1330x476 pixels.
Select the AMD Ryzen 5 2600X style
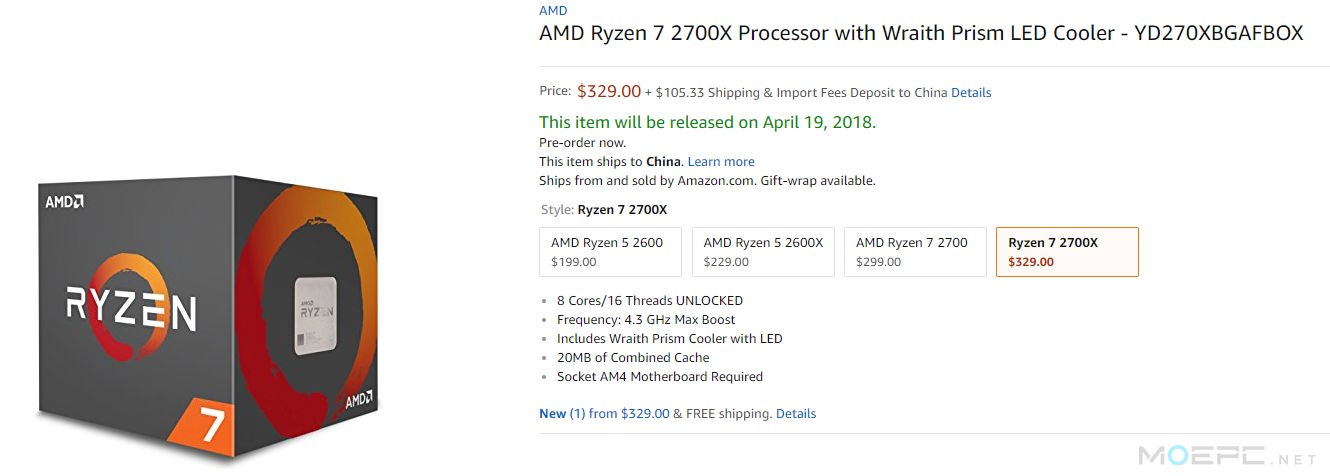pyautogui.click(x=764, y=252)
